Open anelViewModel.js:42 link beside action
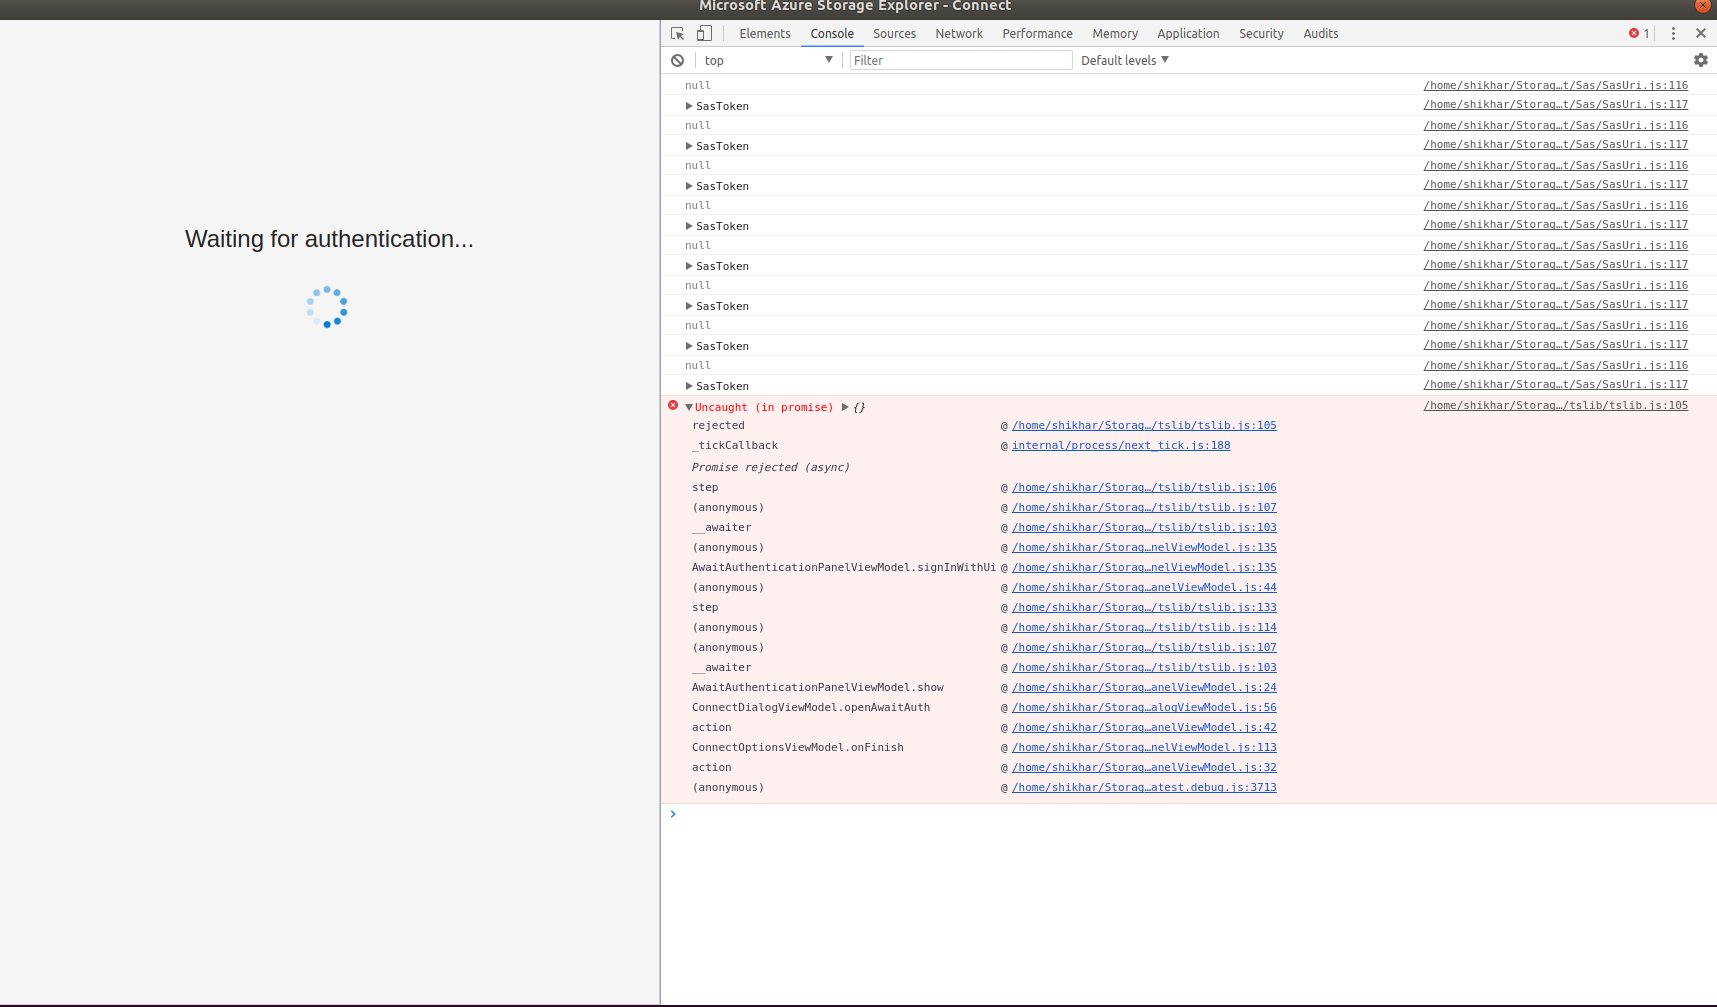1717x1007 pixels. coord(1144,727)
